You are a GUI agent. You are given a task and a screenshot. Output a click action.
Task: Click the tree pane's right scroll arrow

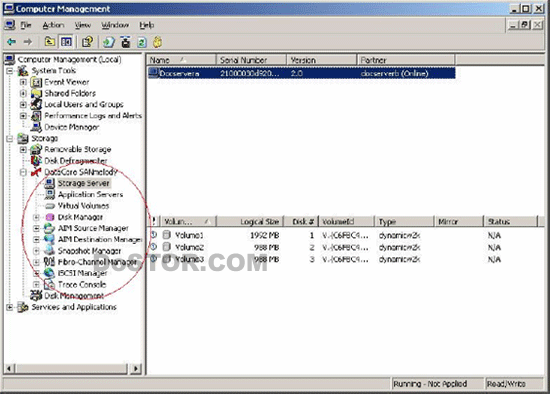click(135, 368)
